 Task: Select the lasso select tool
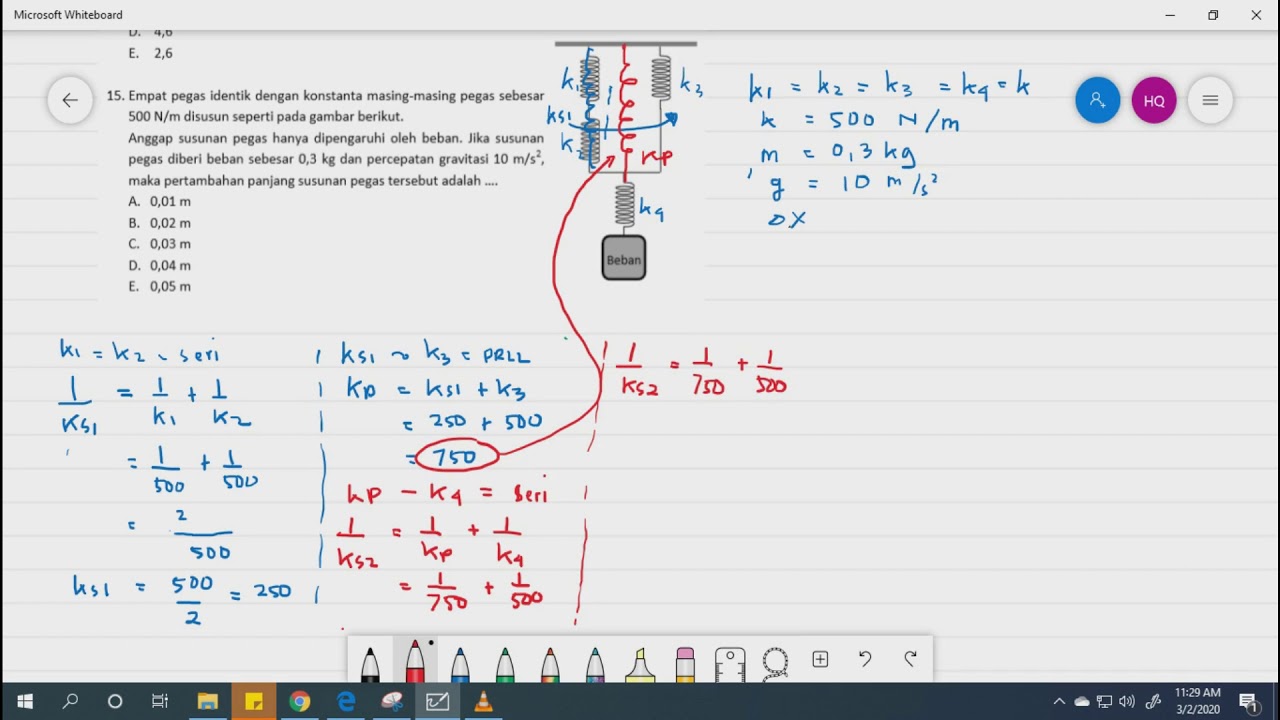coord(775,662)
